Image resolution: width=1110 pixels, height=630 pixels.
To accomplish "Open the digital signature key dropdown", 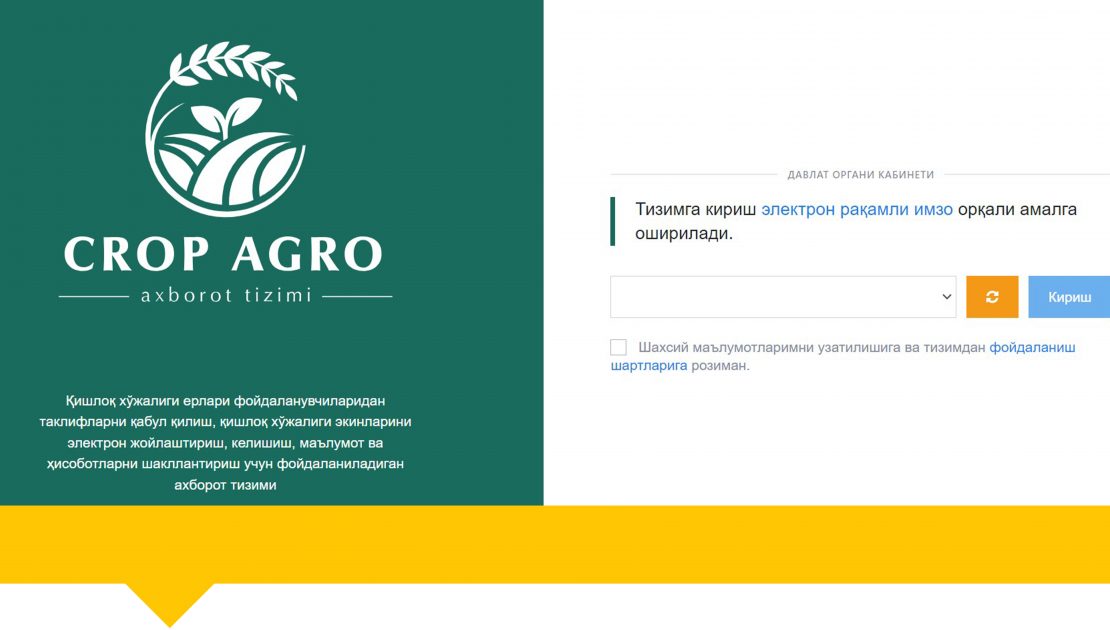I will coord(782,297).
